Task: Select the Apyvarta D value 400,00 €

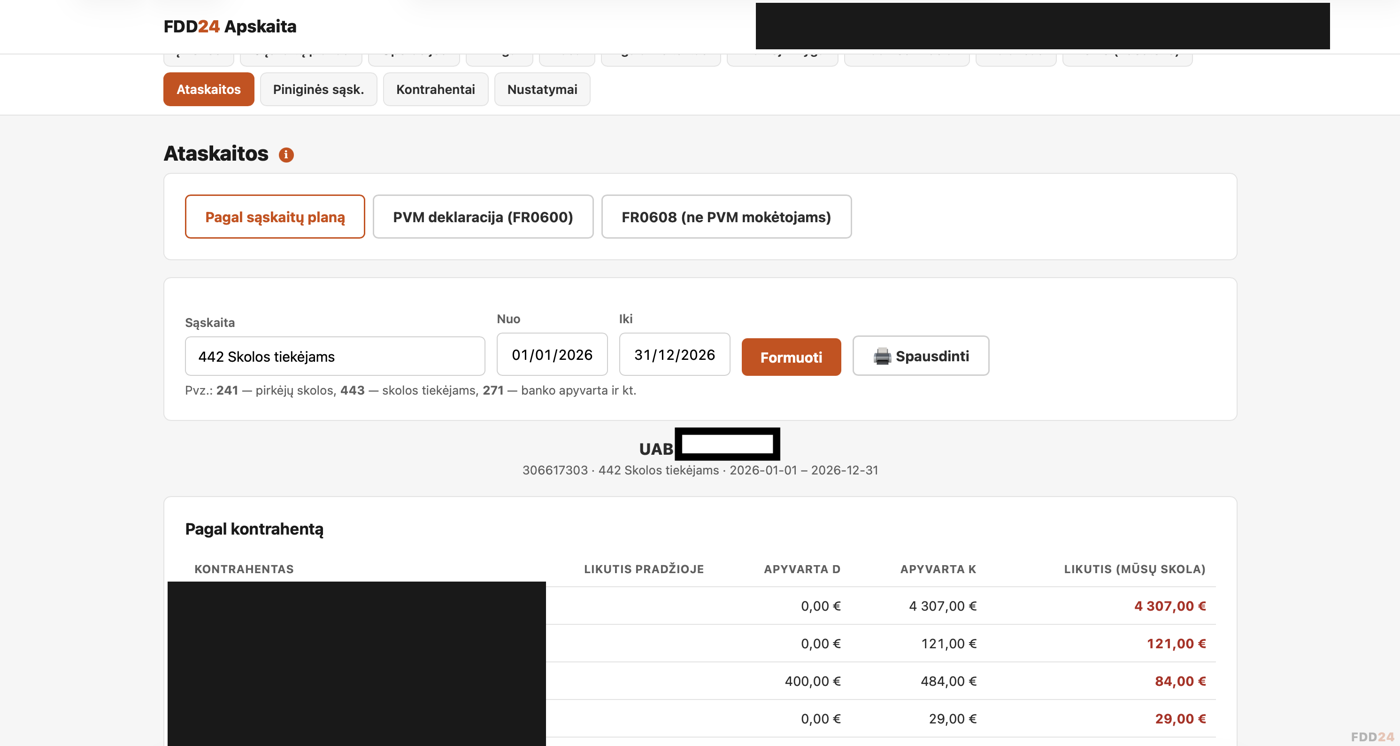Action: [813, 681]
